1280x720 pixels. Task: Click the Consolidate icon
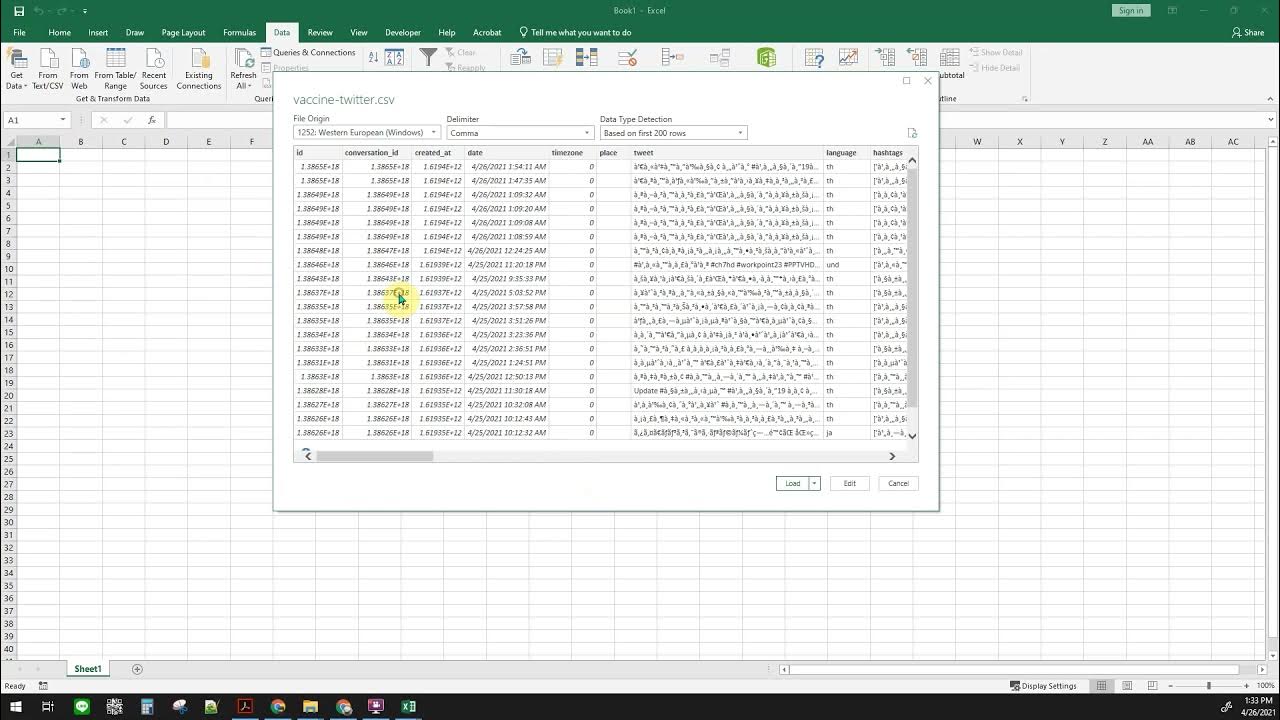673,58
